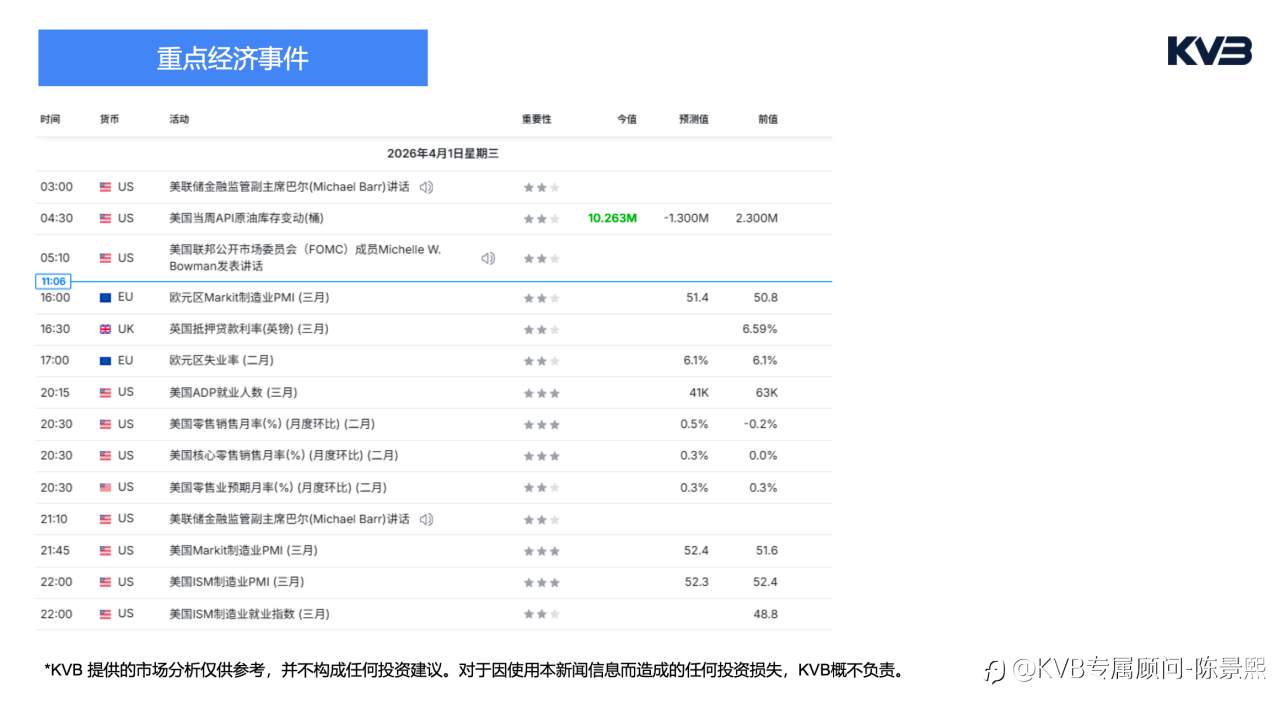
Task: Click the 预测值 column header
Action: point(693,119)
